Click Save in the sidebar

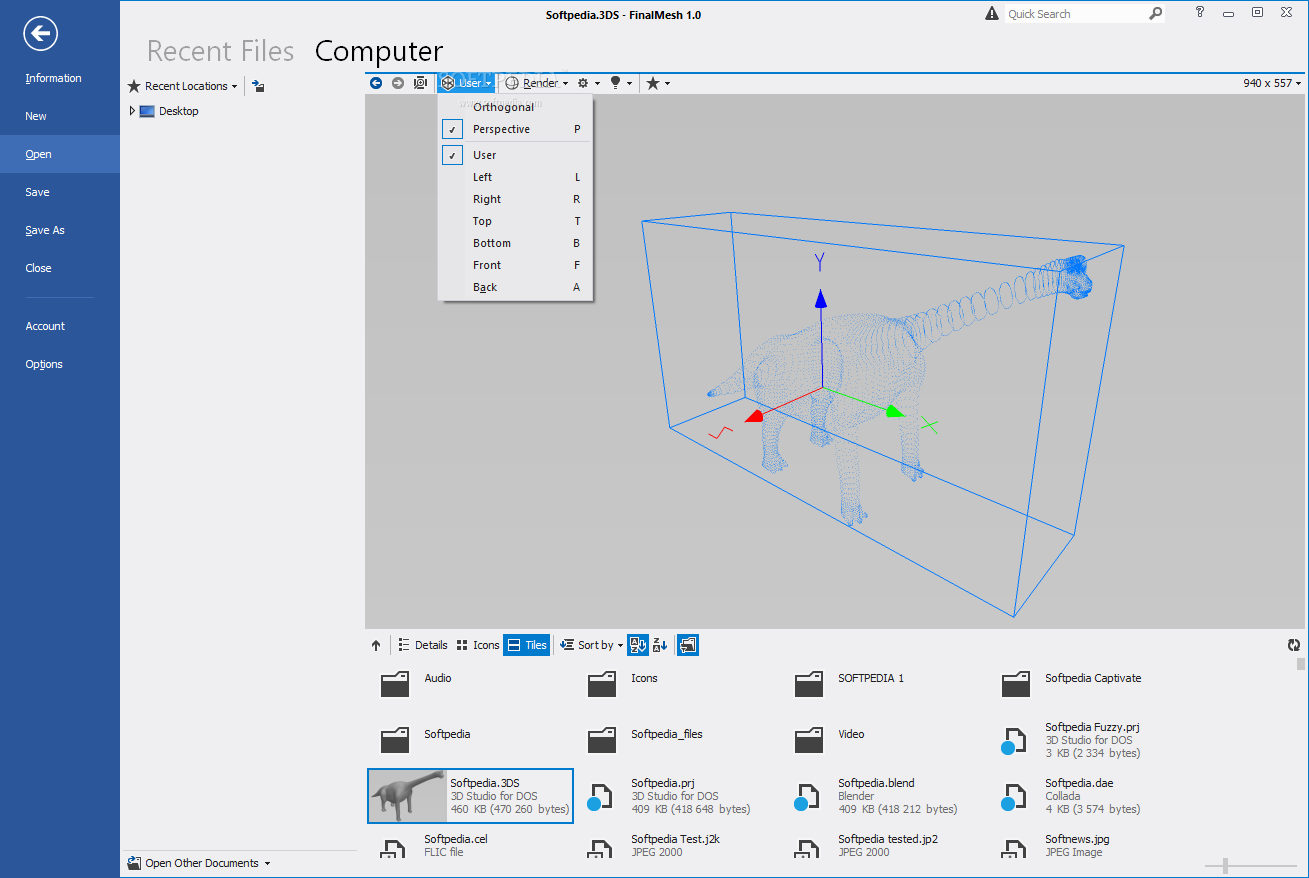tap(60, 192)
